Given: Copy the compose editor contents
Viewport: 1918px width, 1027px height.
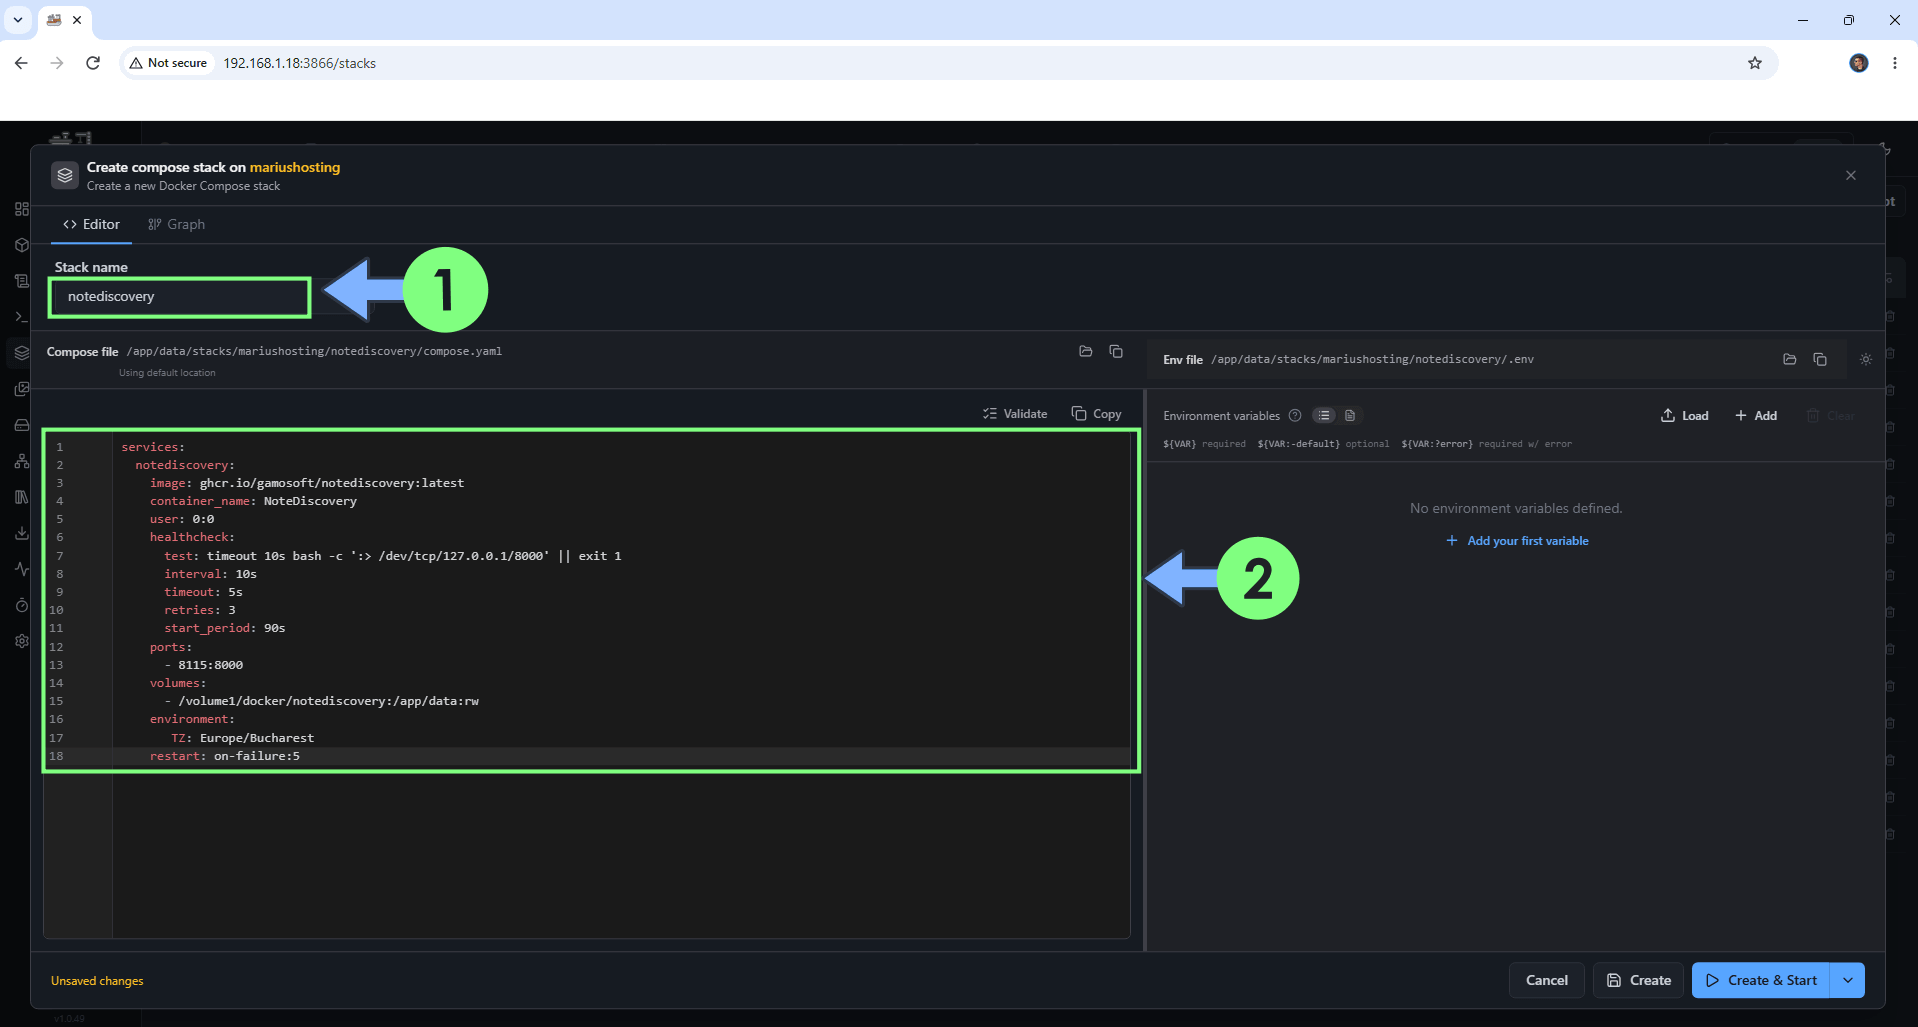Looking at the screenshot, I should click(x=1096, y=414).
